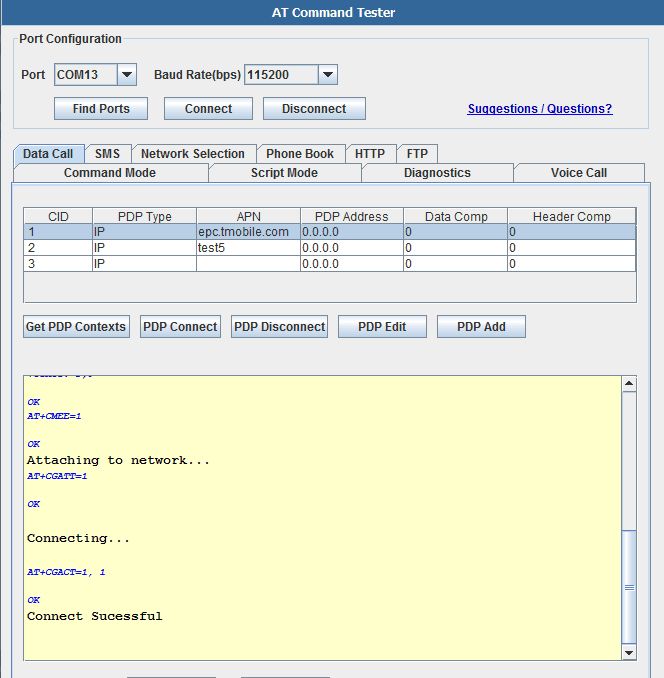Viewport: 664px width, 678px height.
Task: Open the Network Selection tab
Action: coord(193,154)
